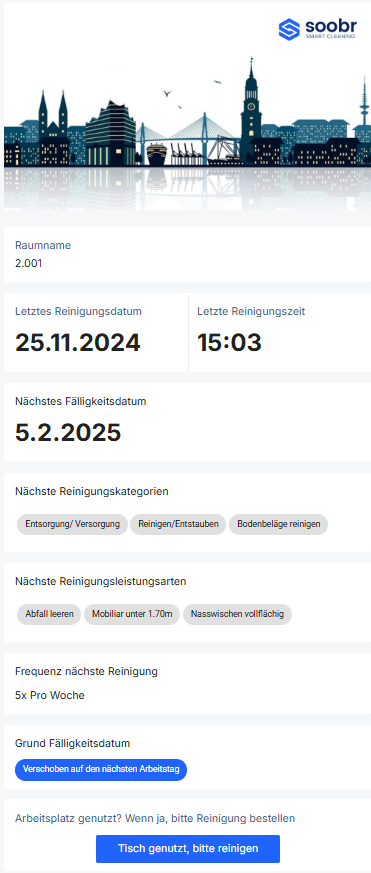
Task: Click the "Nächste Reinigungskategorien" heading
Action: pos(92,491)
